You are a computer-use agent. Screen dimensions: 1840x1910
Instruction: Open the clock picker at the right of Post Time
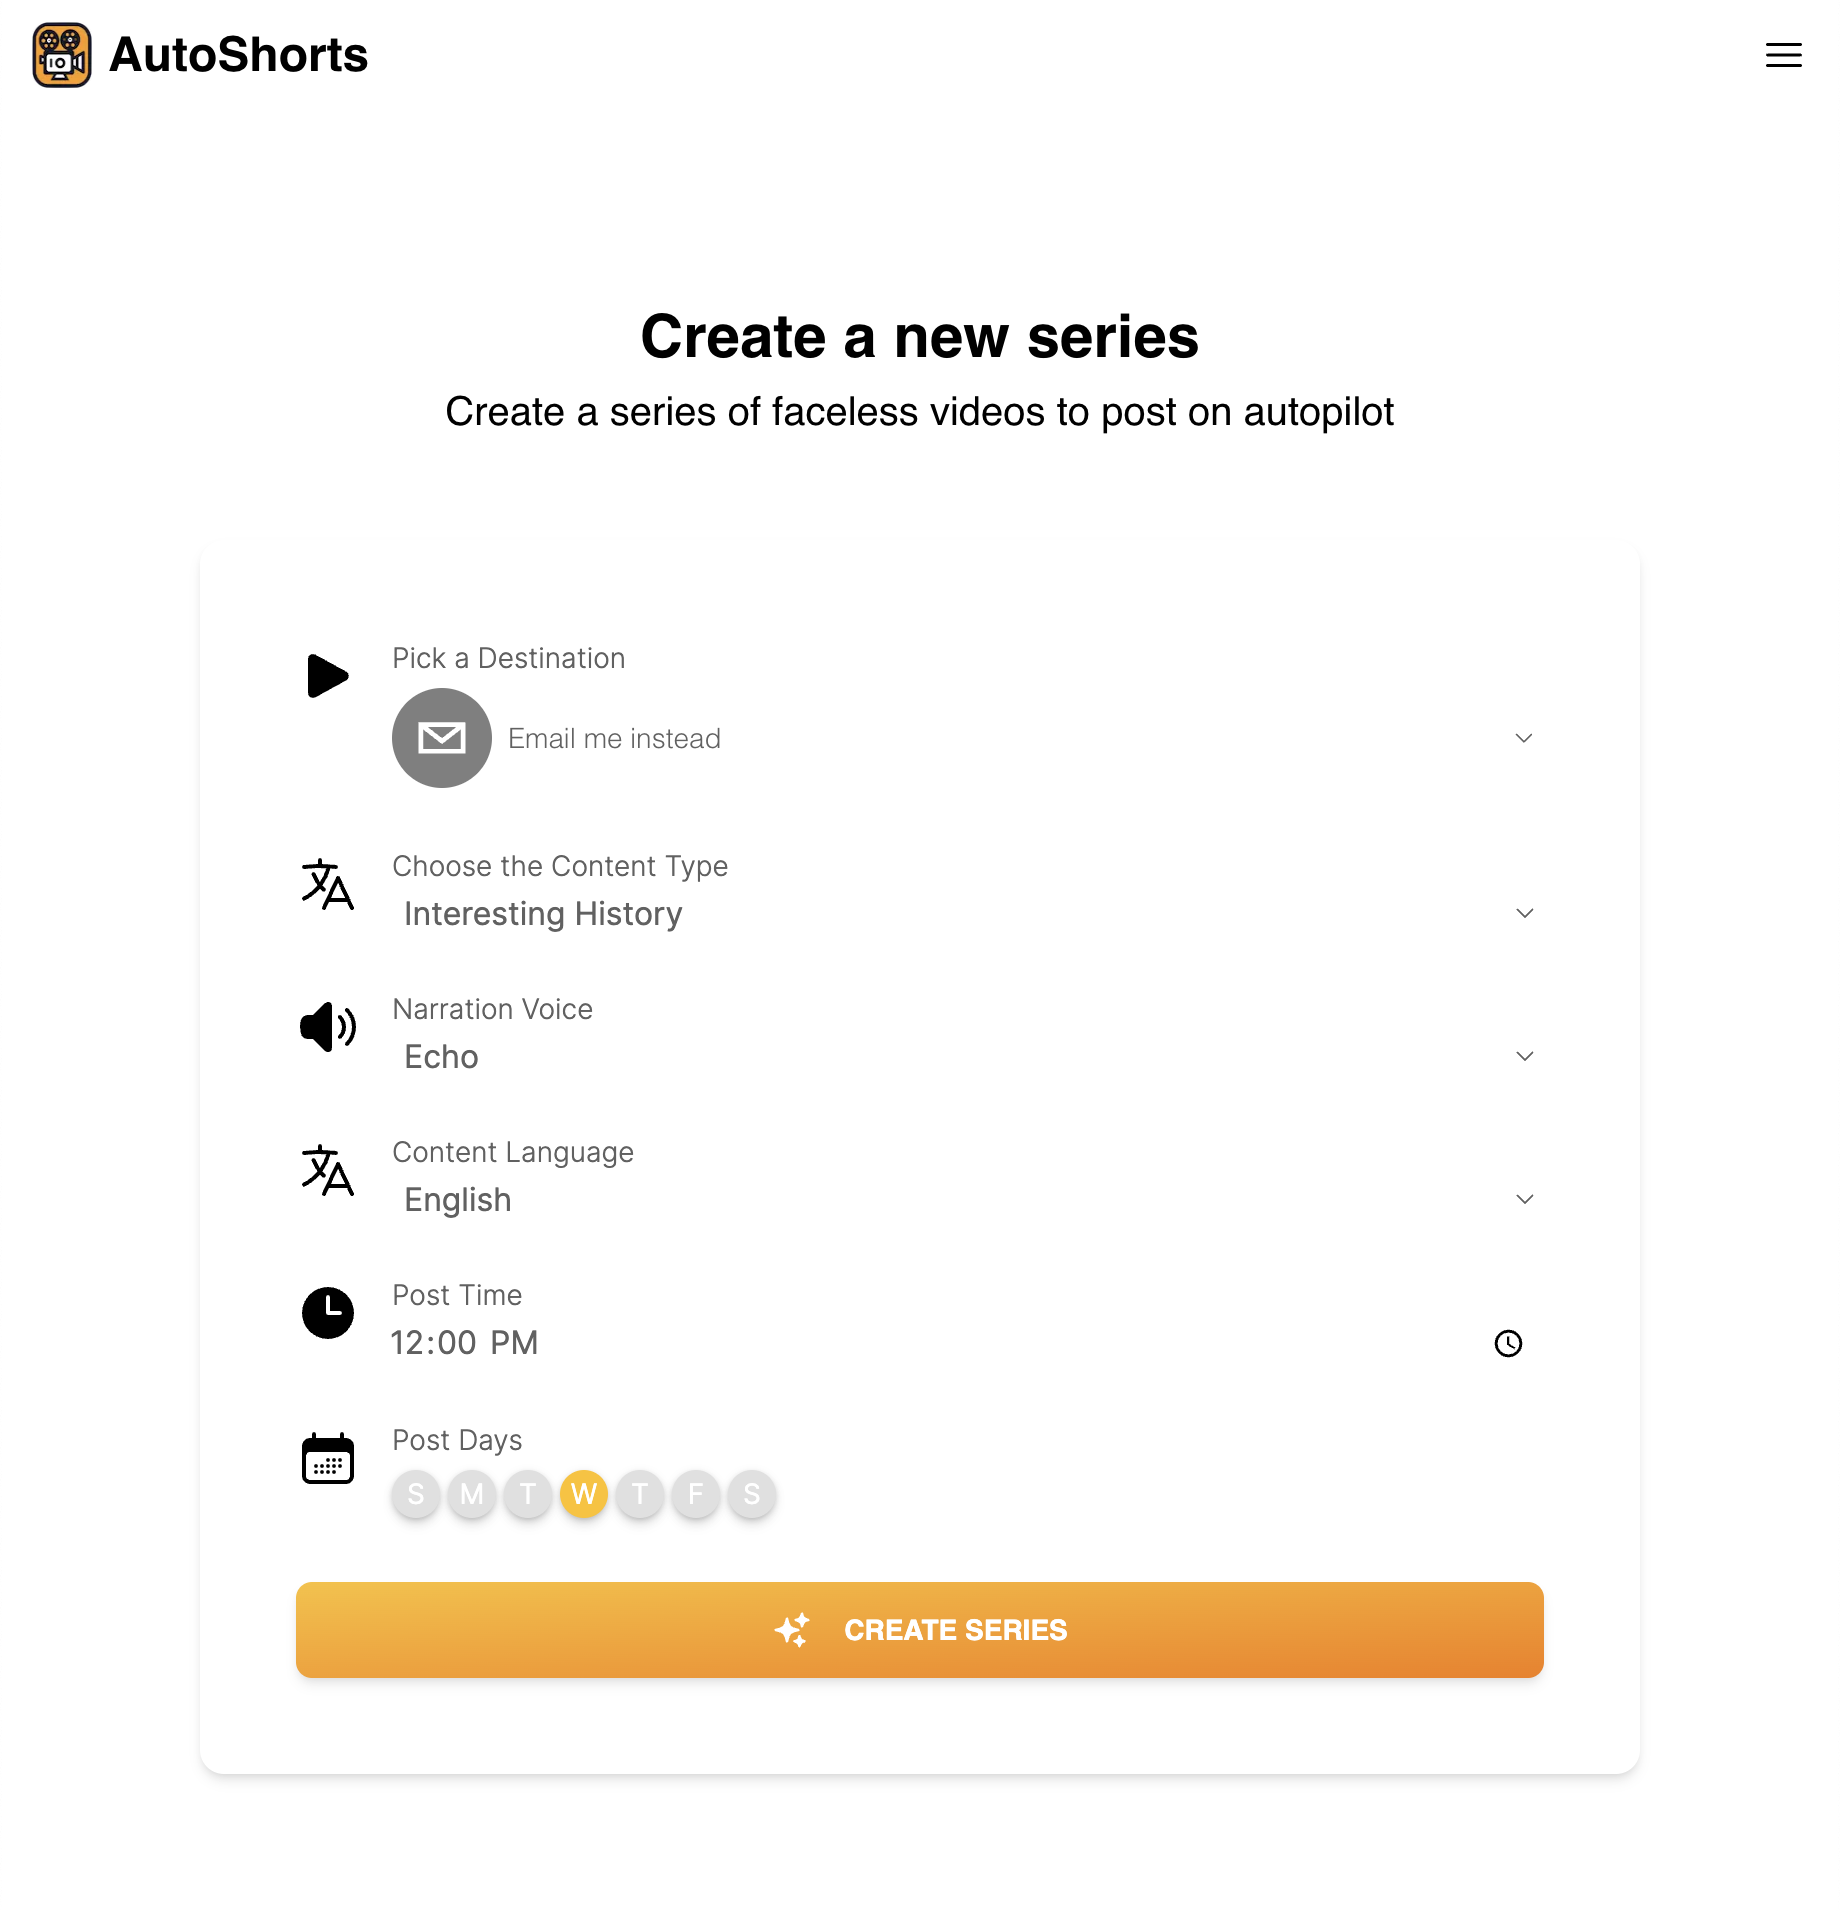pos(1508,1344)
